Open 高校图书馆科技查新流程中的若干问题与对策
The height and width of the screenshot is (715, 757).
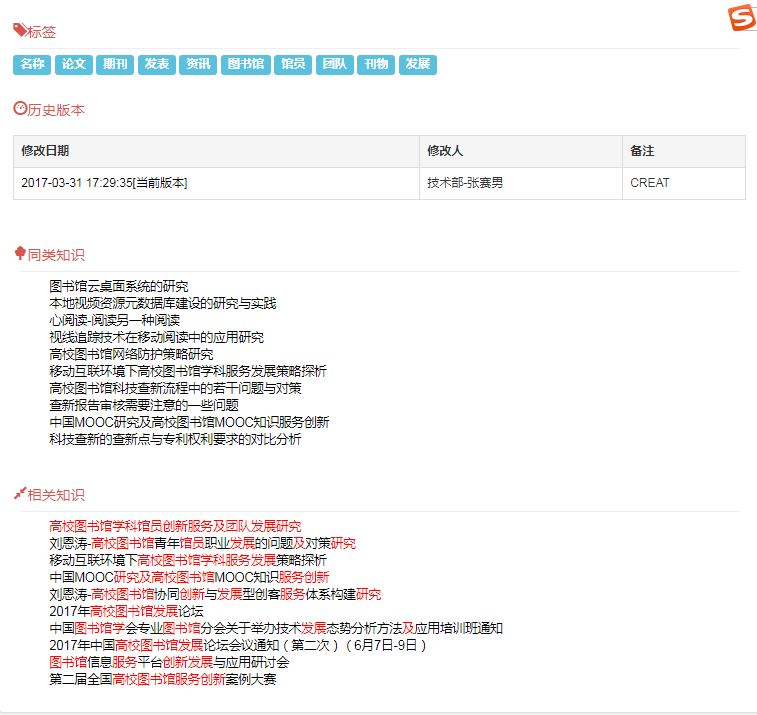click(x=175, y=388)
